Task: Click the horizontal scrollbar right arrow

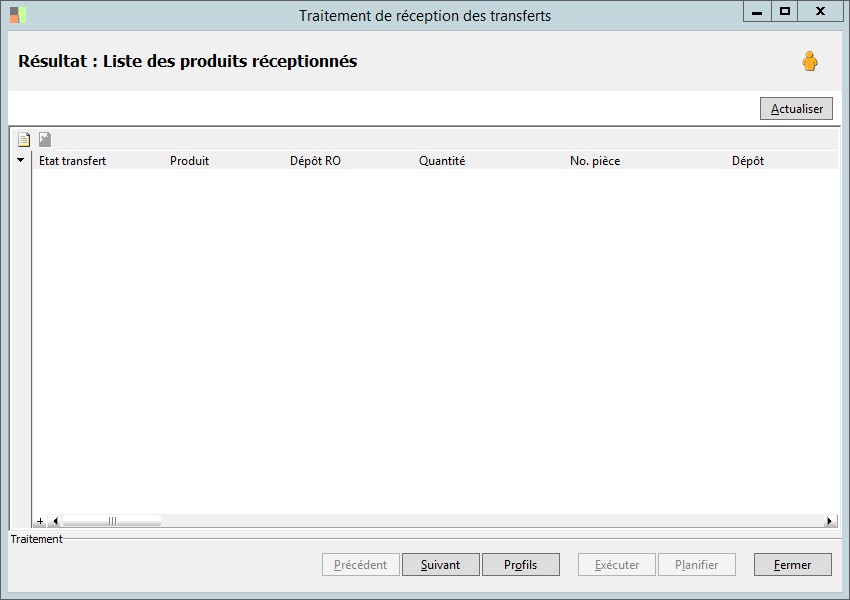Action: pos(829,521)
